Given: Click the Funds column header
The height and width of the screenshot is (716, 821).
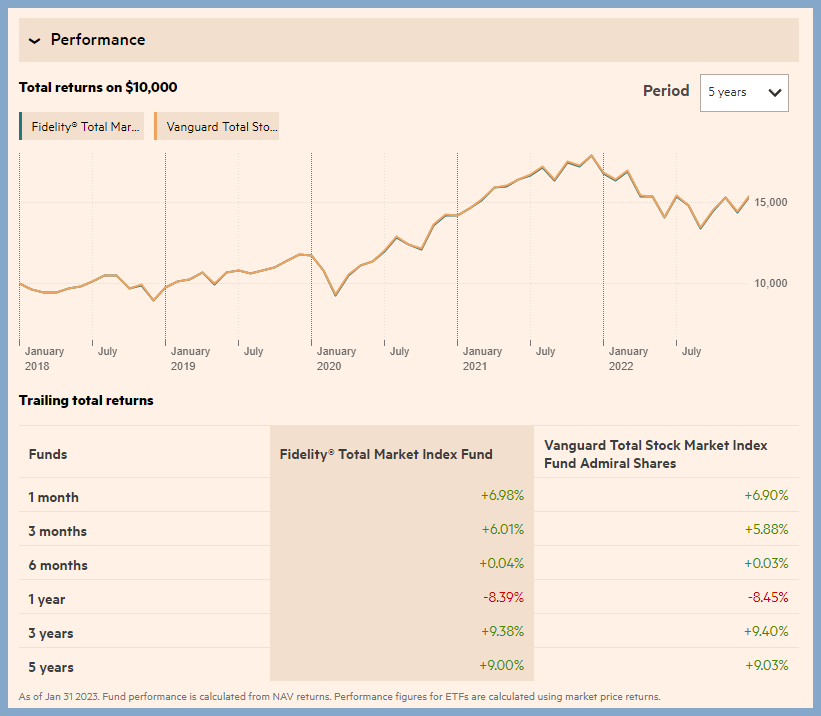Looking at the screenshot, I should tap(48, 454).
